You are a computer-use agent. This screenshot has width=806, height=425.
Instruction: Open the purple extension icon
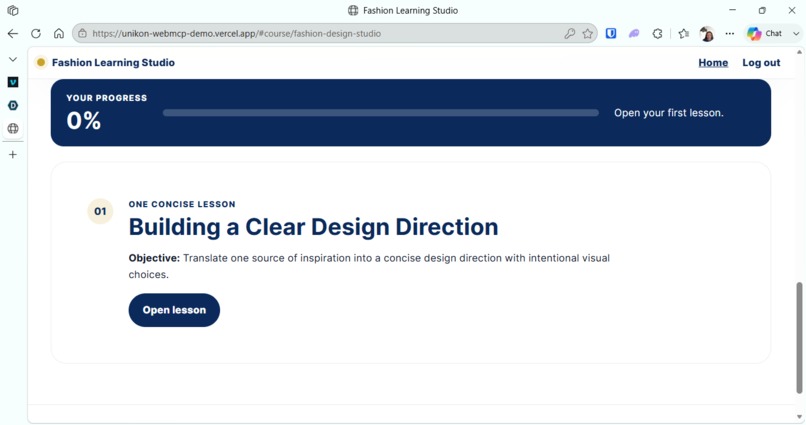tap(634, 33)
